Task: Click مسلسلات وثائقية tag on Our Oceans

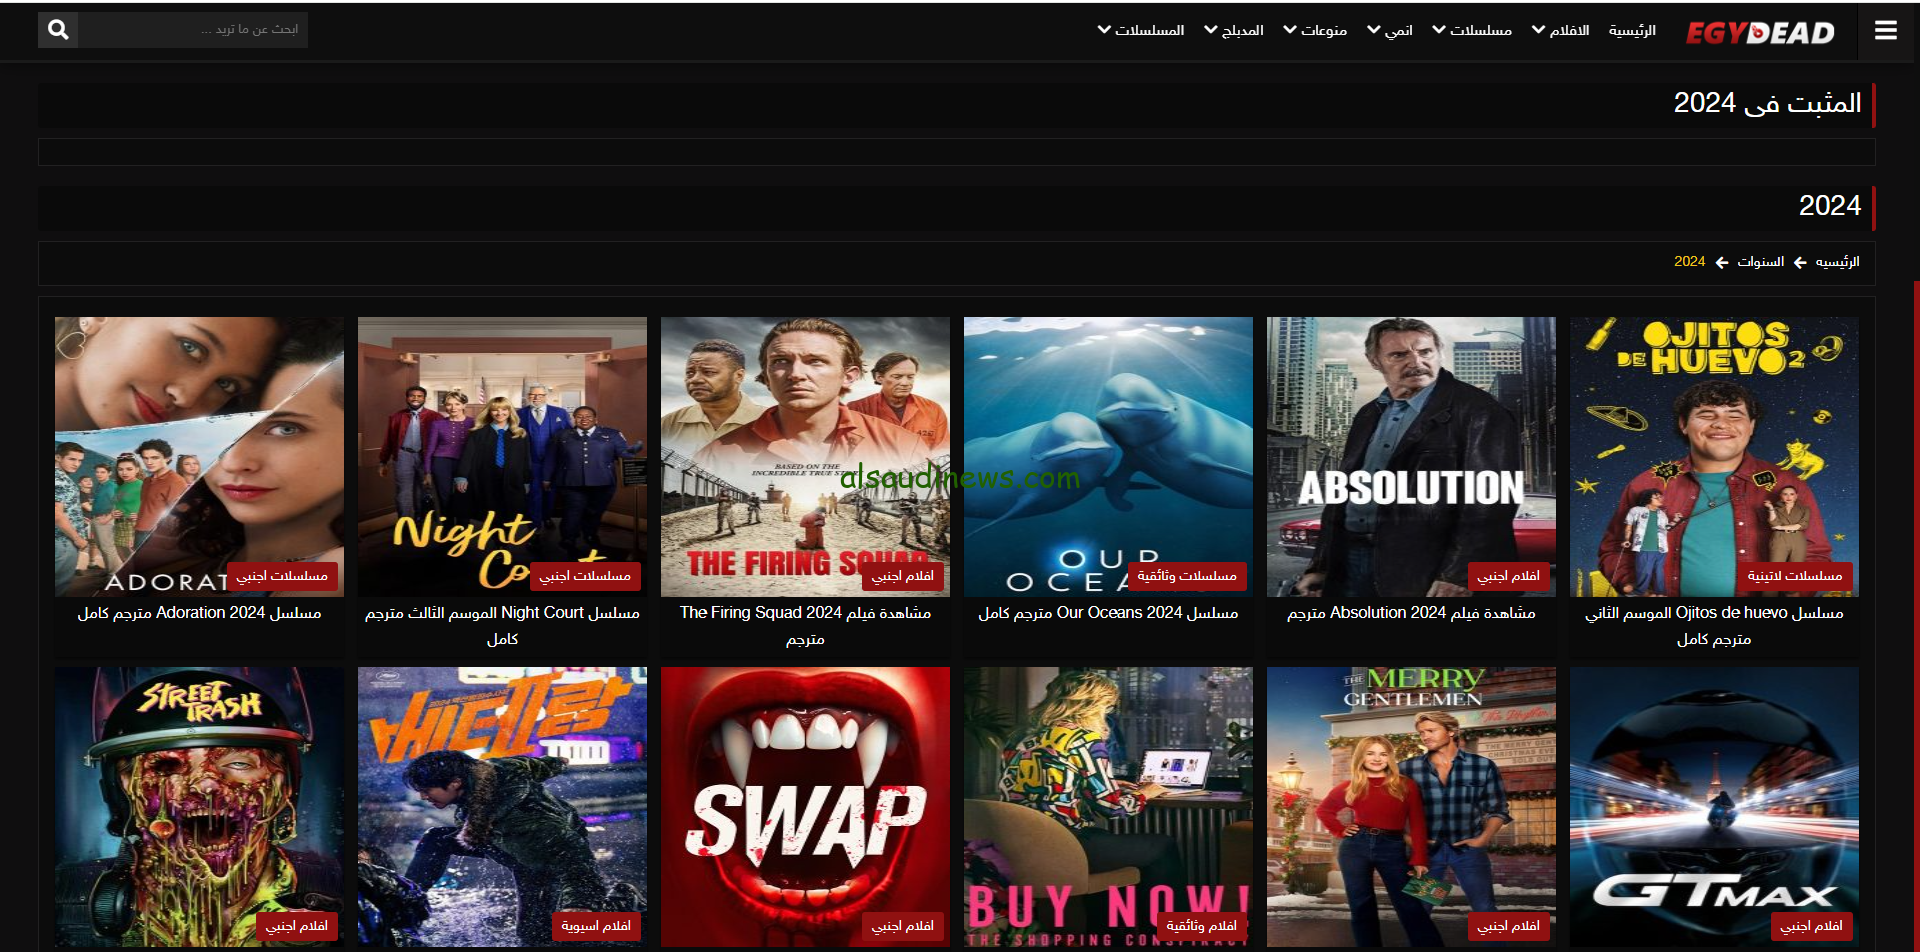Action: pyautogui.click(x=1187, y=576)
